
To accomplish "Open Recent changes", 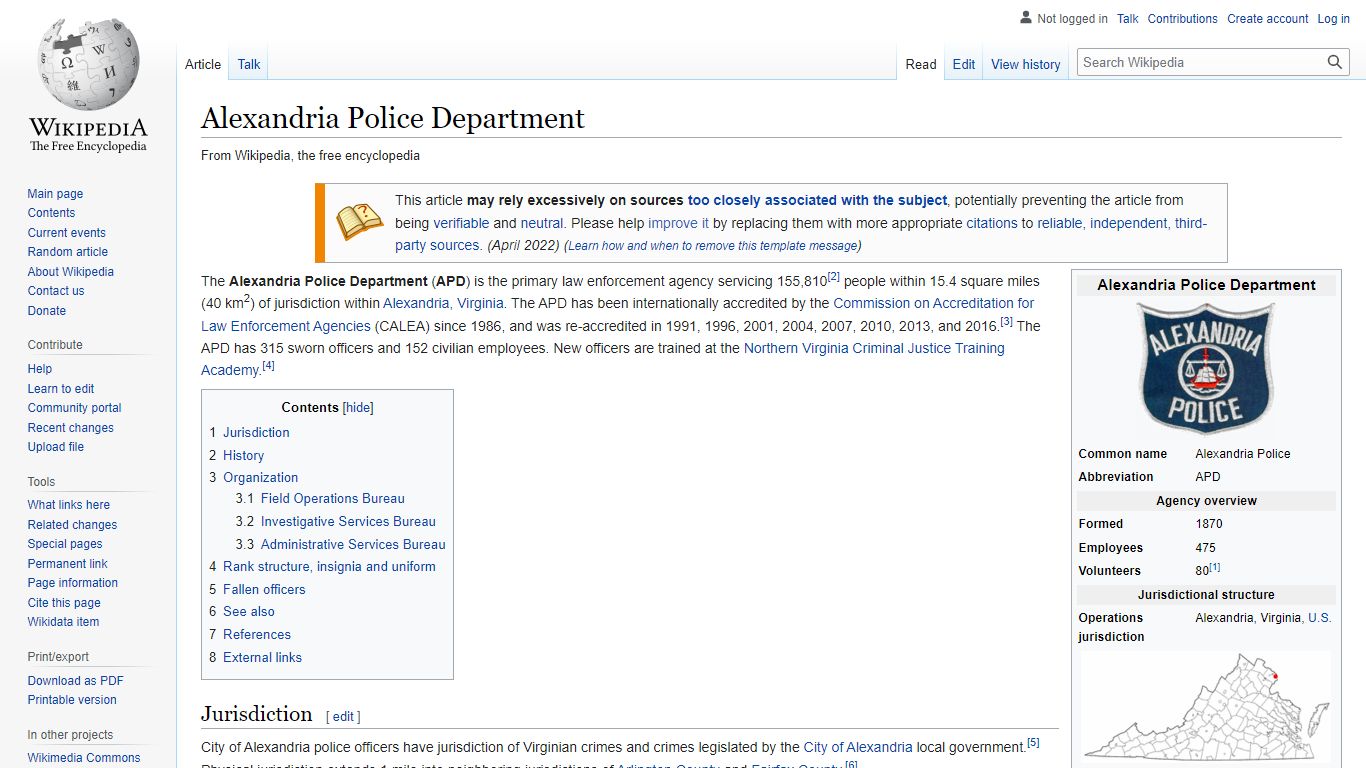I will click(x=70, y=428).
